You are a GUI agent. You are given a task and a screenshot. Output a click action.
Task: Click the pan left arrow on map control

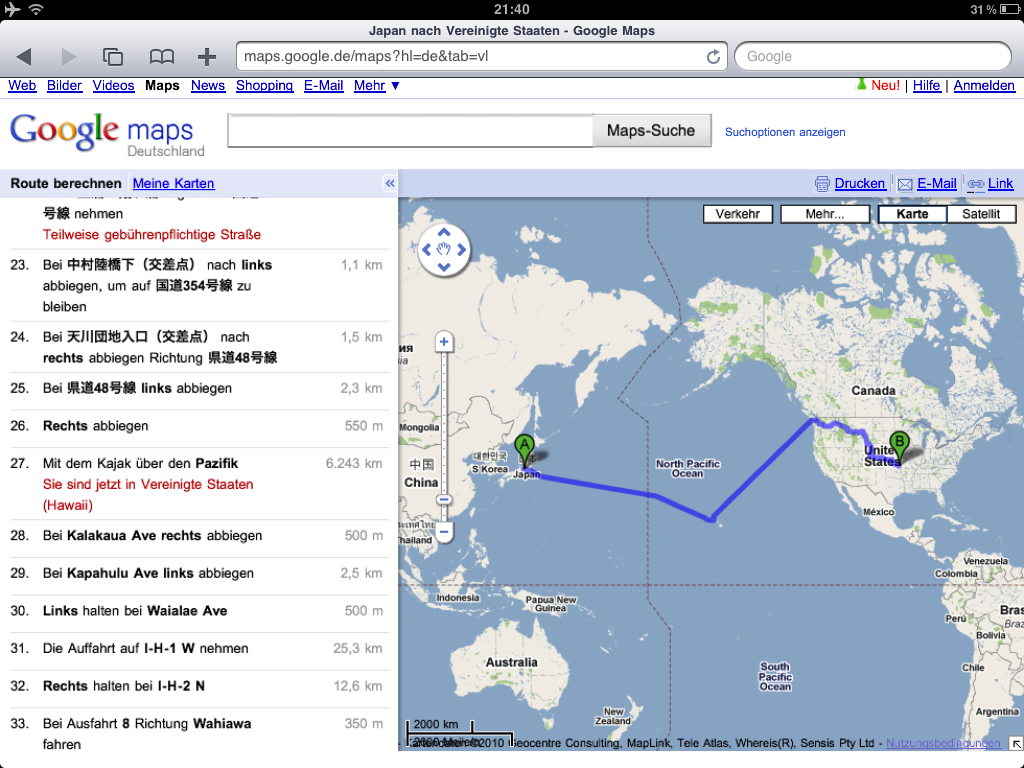(x=427, y=249)
